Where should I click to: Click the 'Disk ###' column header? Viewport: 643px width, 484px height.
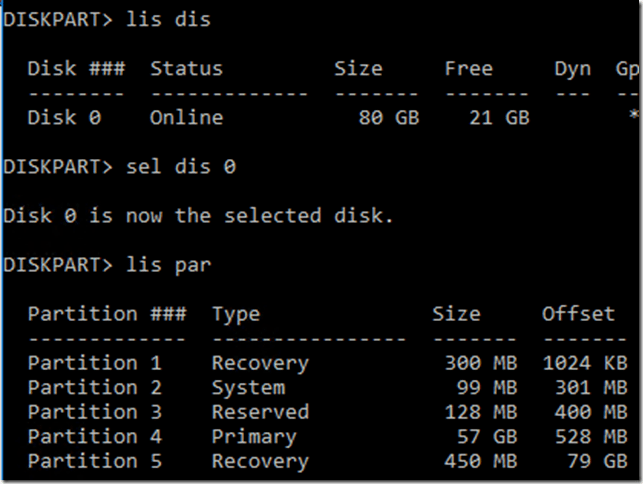click(x=76, y=69)
